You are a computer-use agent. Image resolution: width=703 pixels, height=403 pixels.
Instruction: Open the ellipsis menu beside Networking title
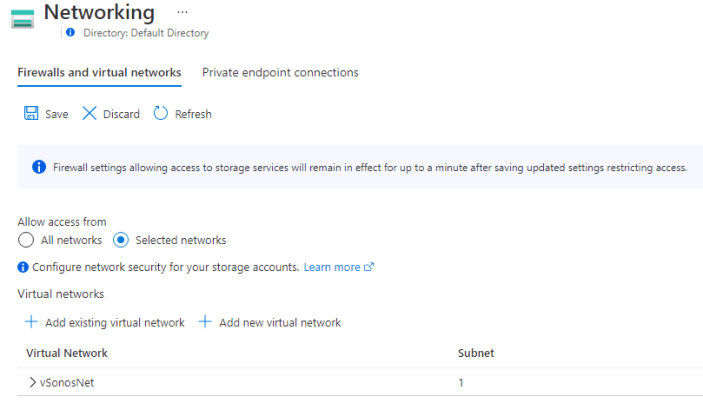point(182,12)
